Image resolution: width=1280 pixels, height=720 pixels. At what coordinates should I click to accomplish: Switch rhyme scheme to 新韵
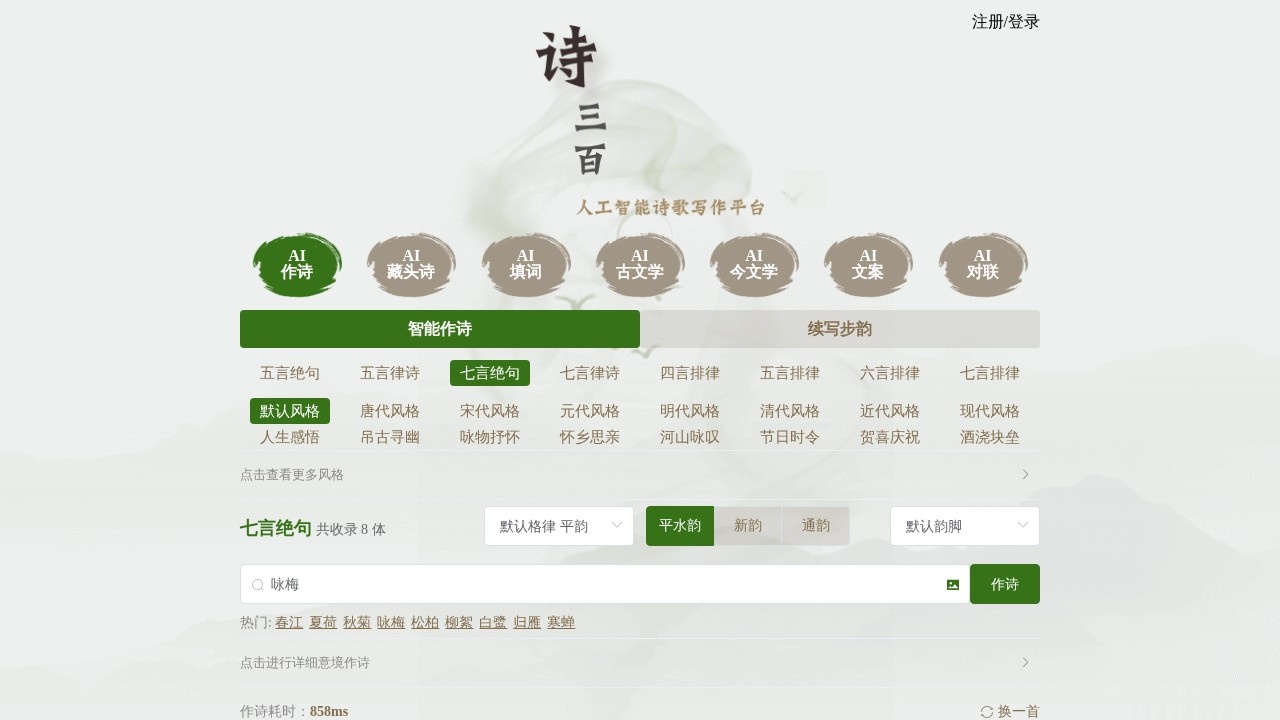(x=748, y=525)
